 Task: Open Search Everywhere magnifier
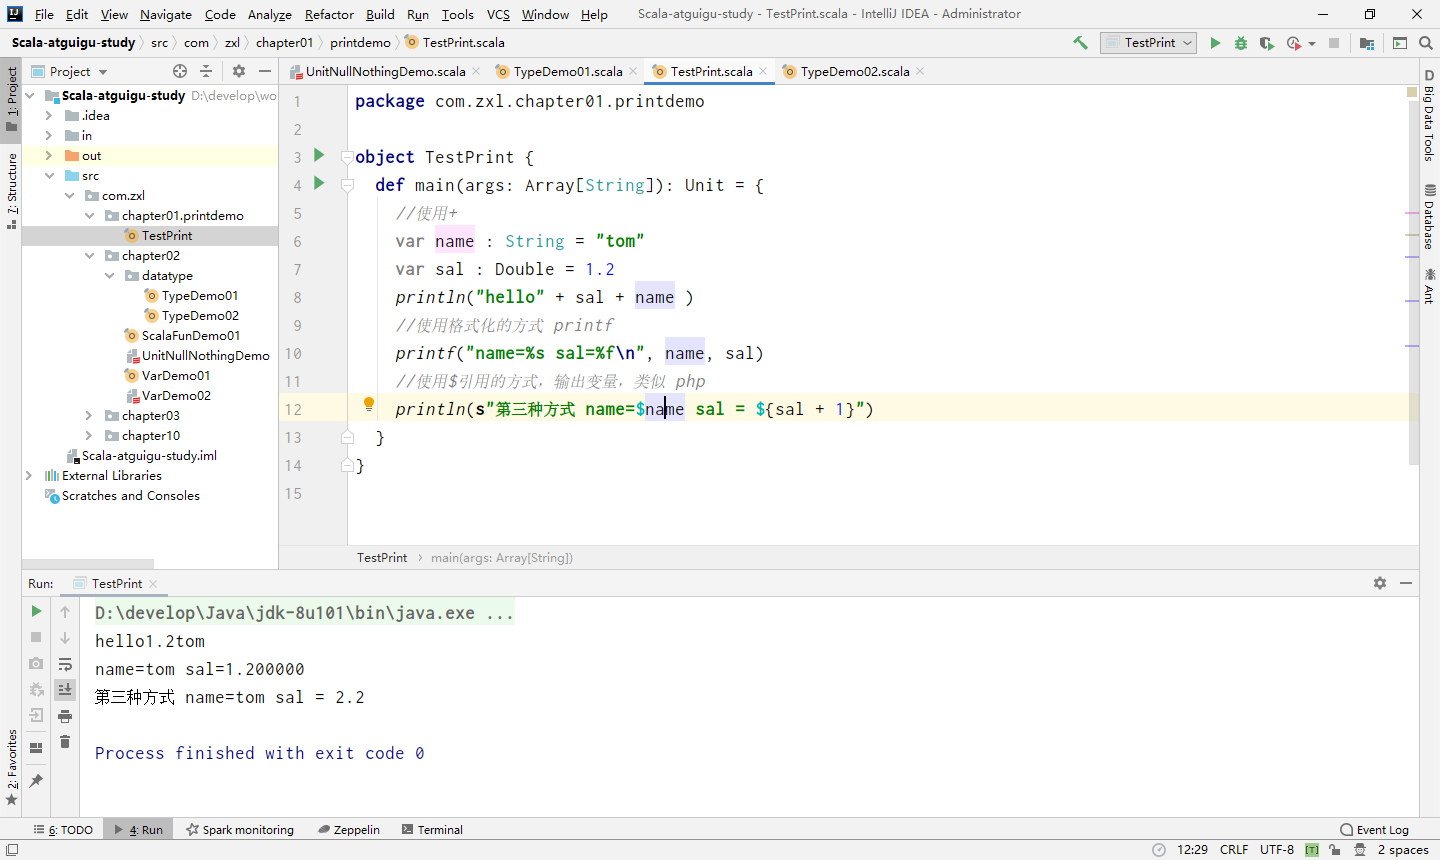point(1426,43)
